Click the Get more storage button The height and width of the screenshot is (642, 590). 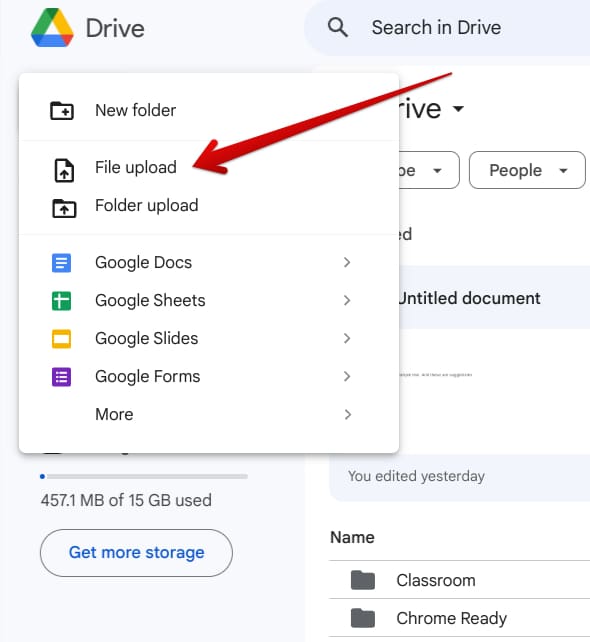pyautogui.click(x=136, y=553)
